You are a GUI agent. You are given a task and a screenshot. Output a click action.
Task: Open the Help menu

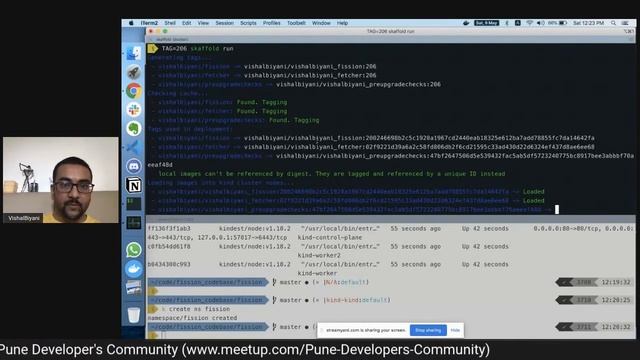click(x=342, y=23)
